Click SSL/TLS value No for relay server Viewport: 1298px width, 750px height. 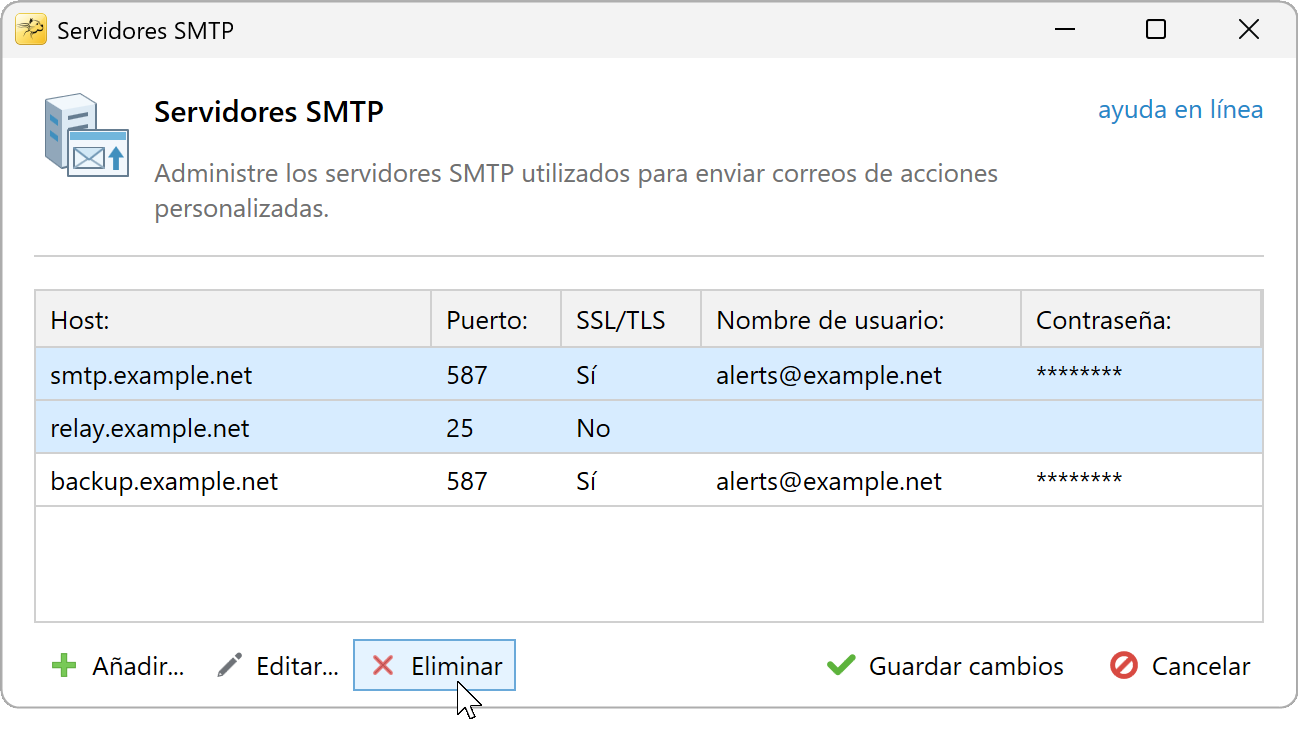point(593,429)
